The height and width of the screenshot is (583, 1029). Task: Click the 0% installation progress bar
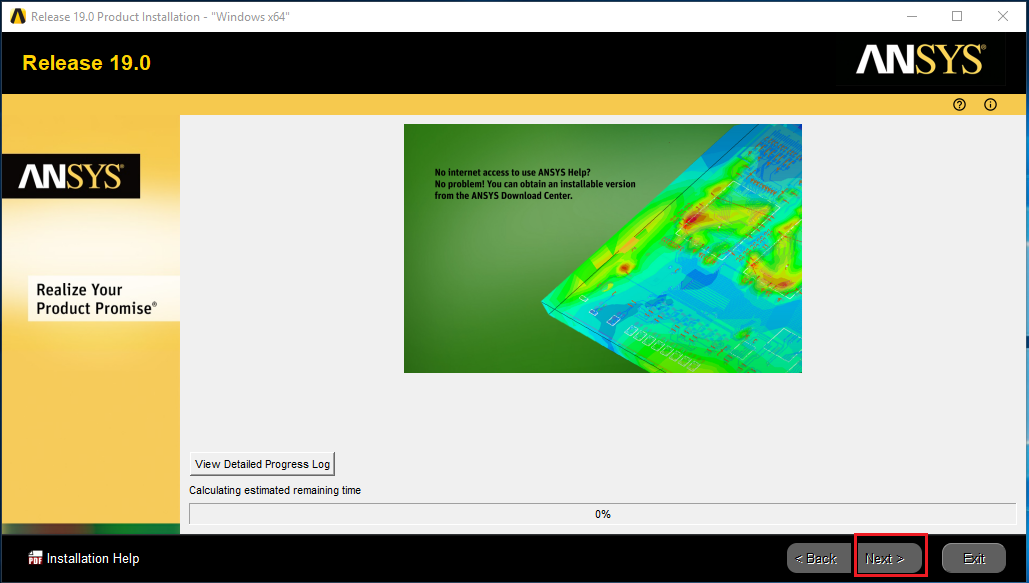pos(602,514)
